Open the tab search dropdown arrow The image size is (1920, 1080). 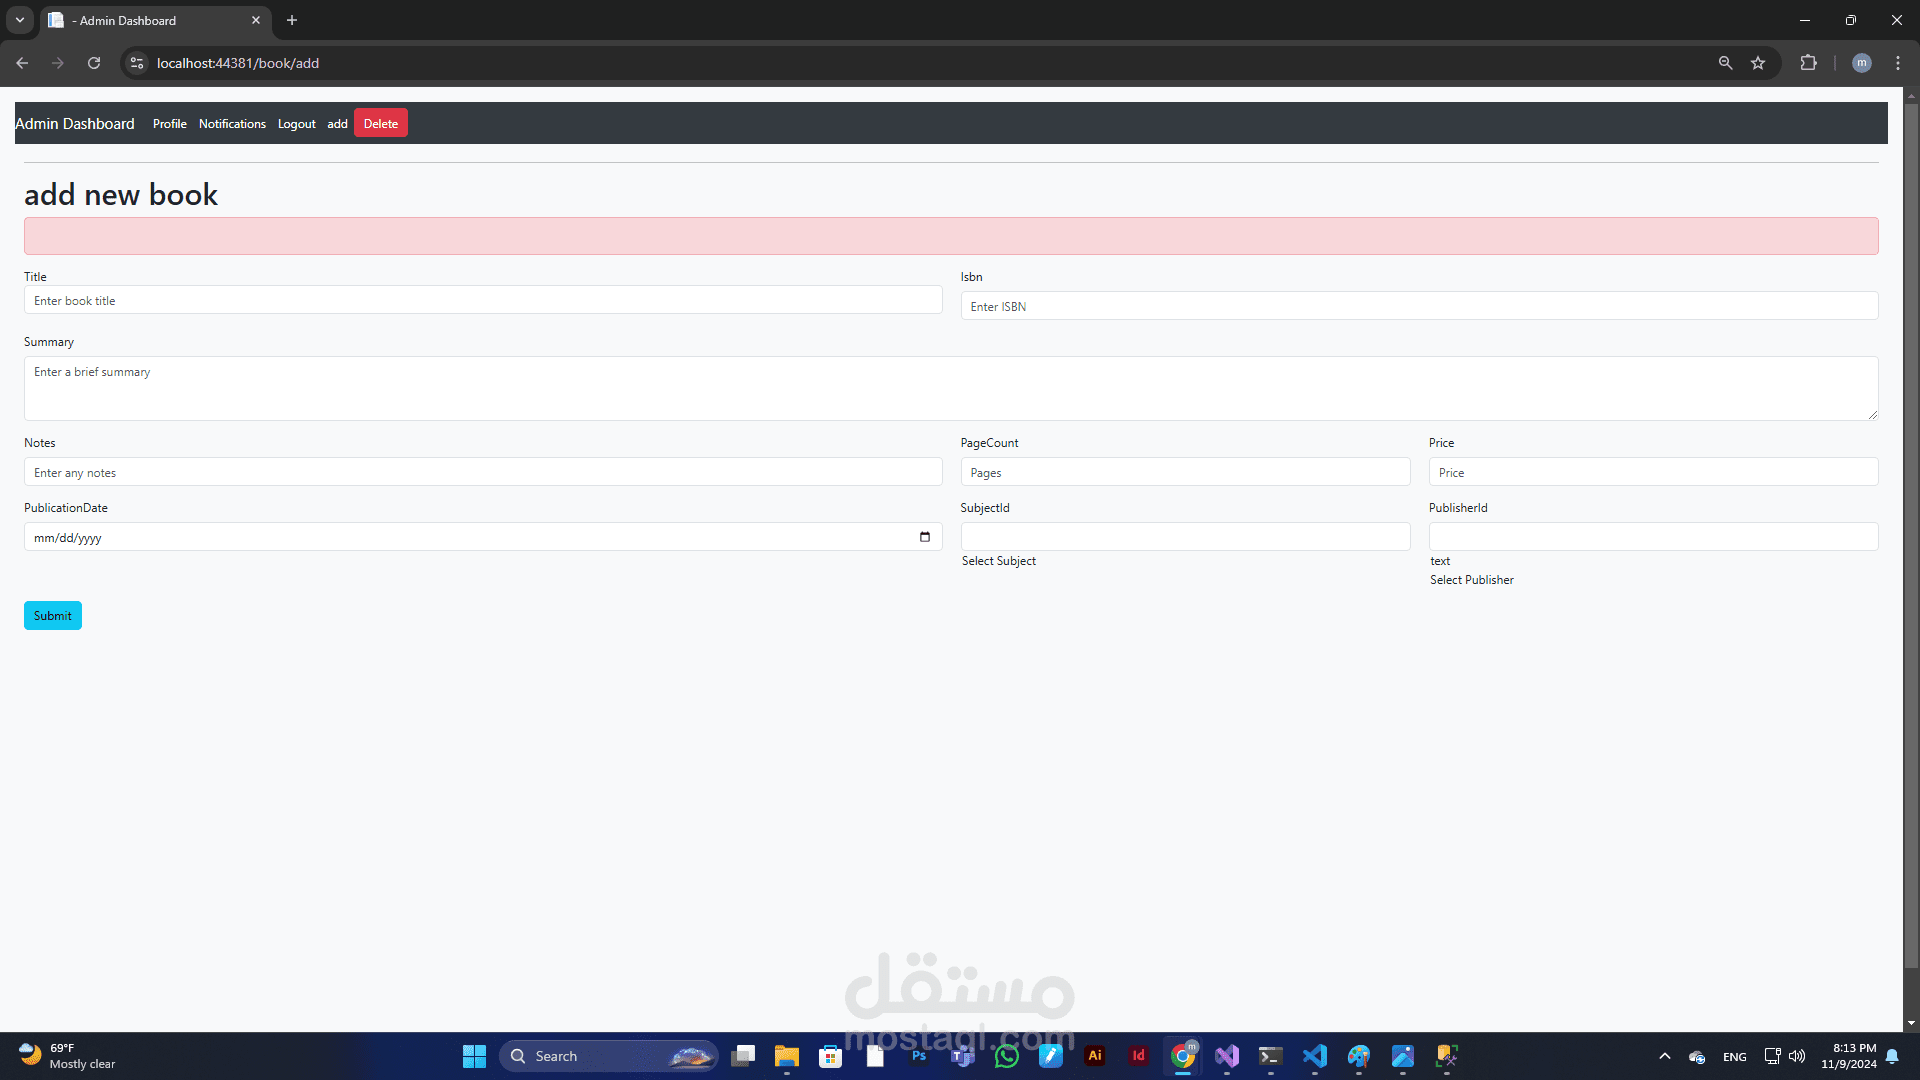pyautogui.click(x=20, y=20)
